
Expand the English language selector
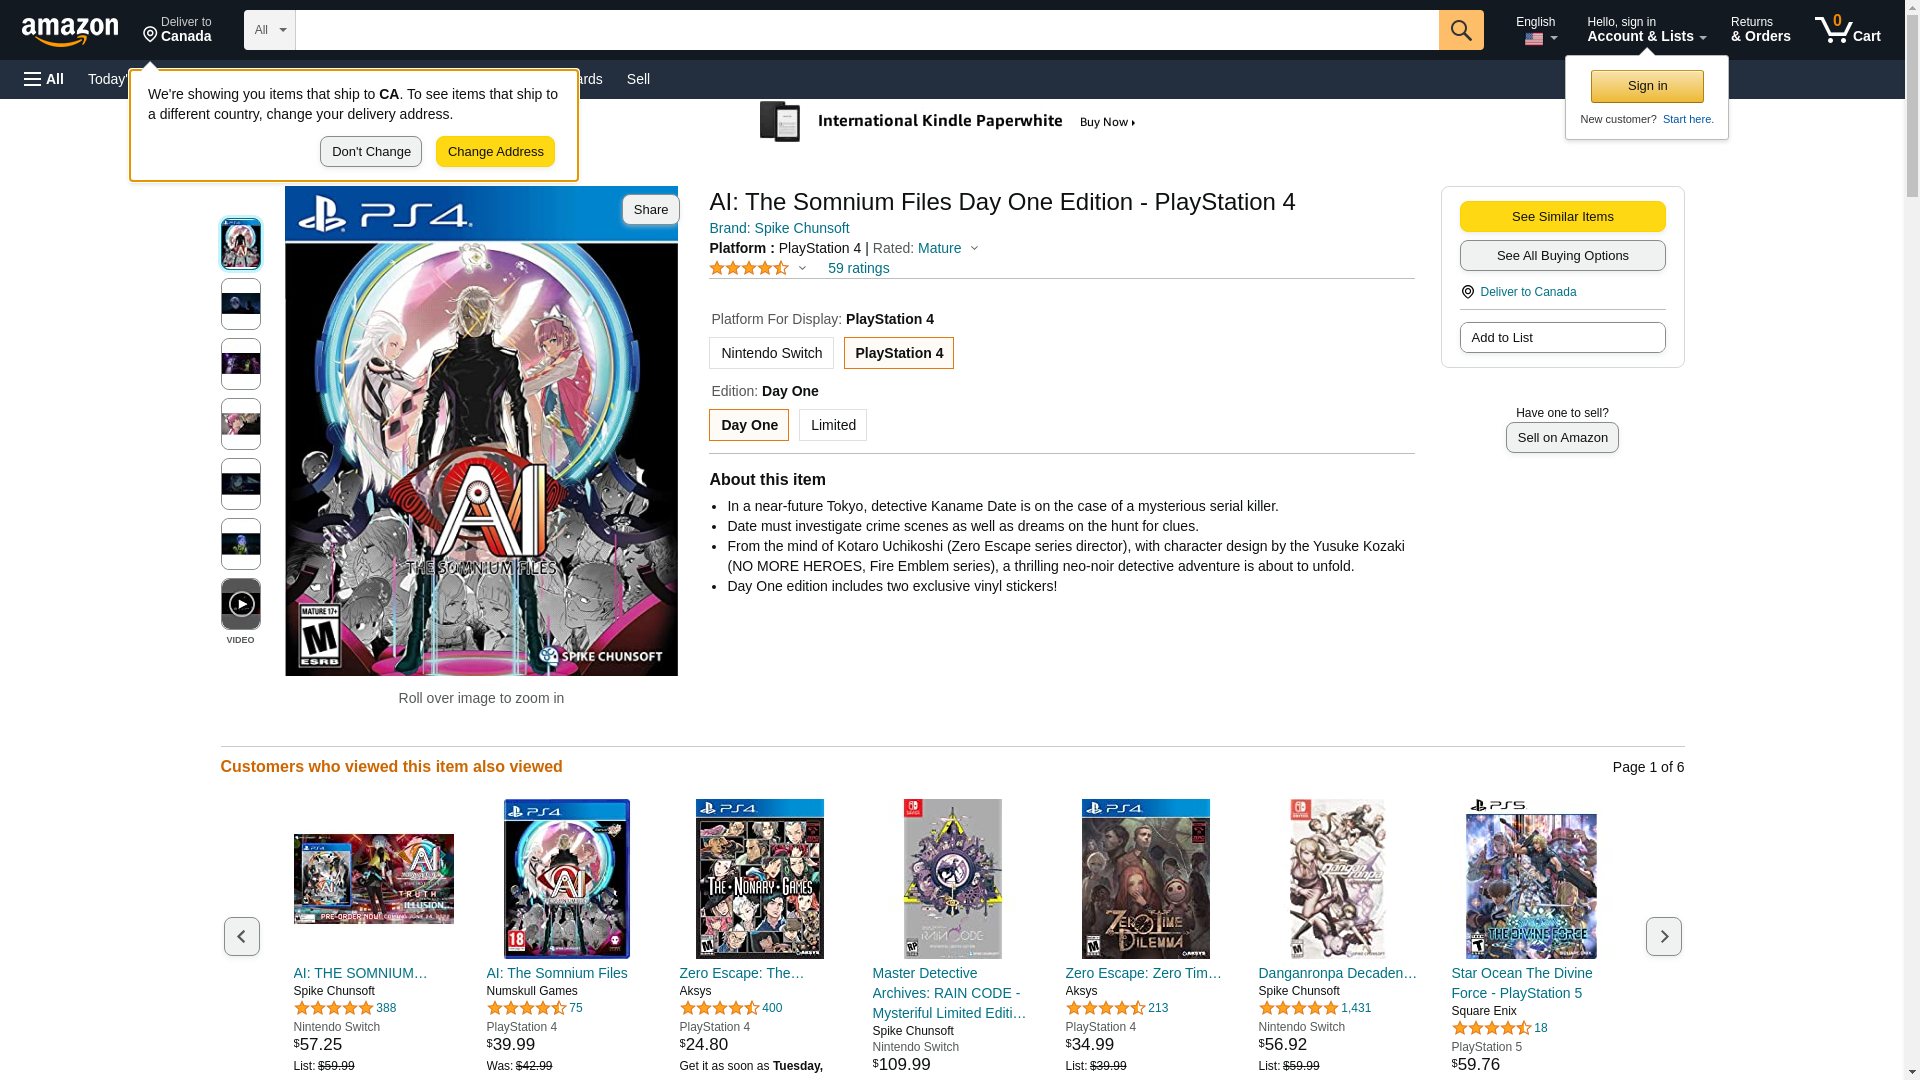coord(1536,30)
